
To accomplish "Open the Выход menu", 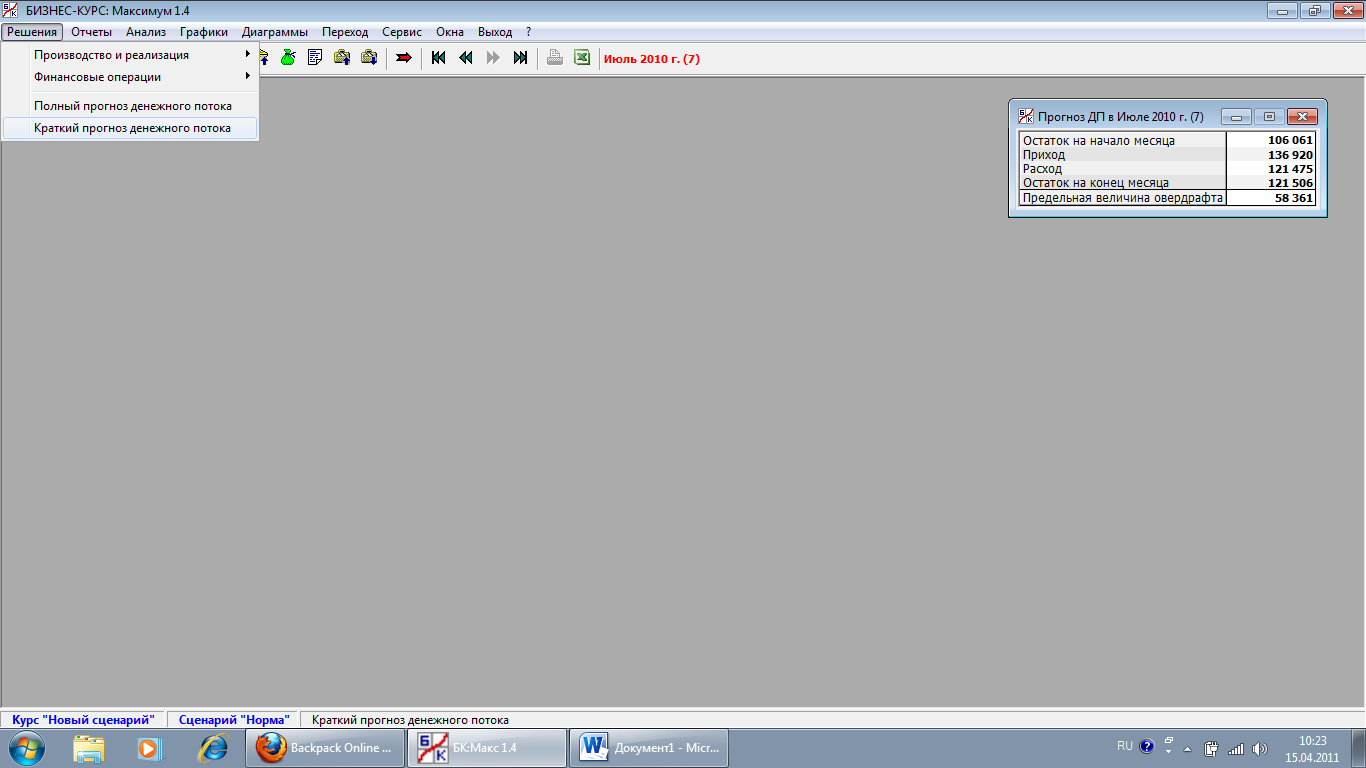I will tap(495, 32).
